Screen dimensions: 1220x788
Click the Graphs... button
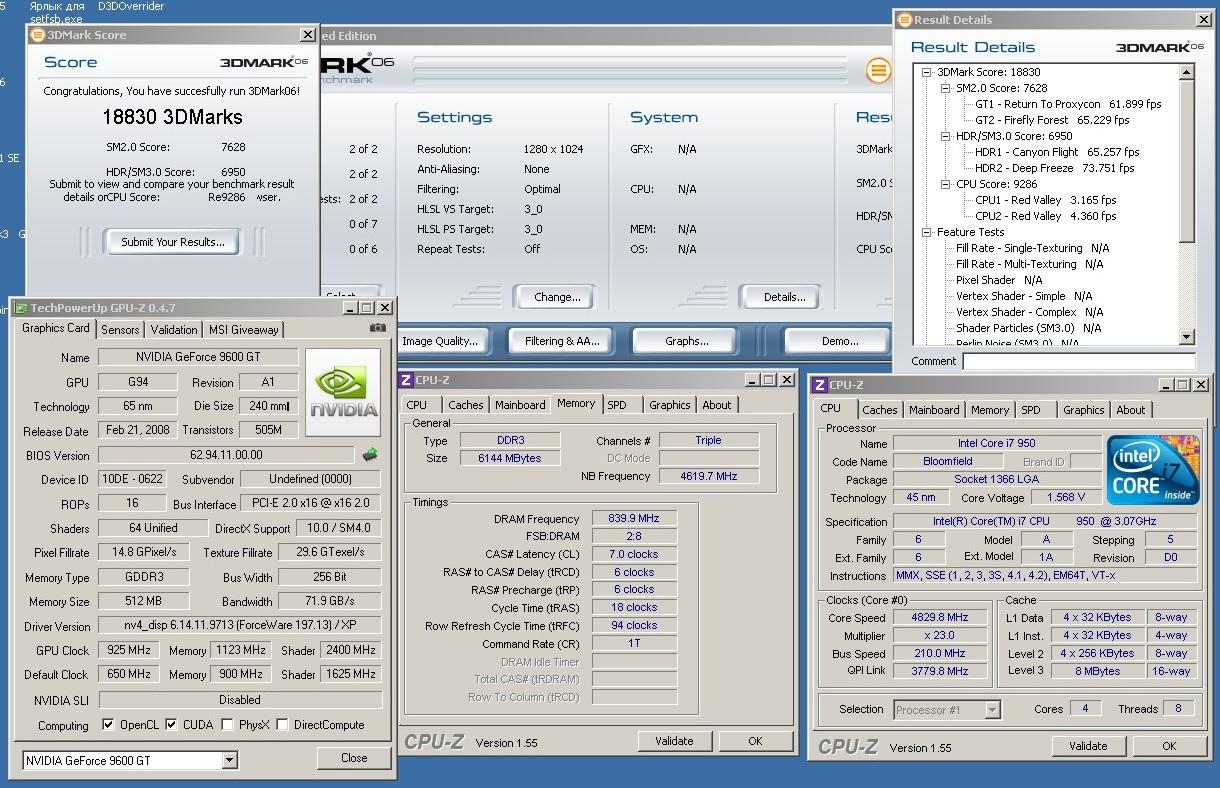[687, 341]
